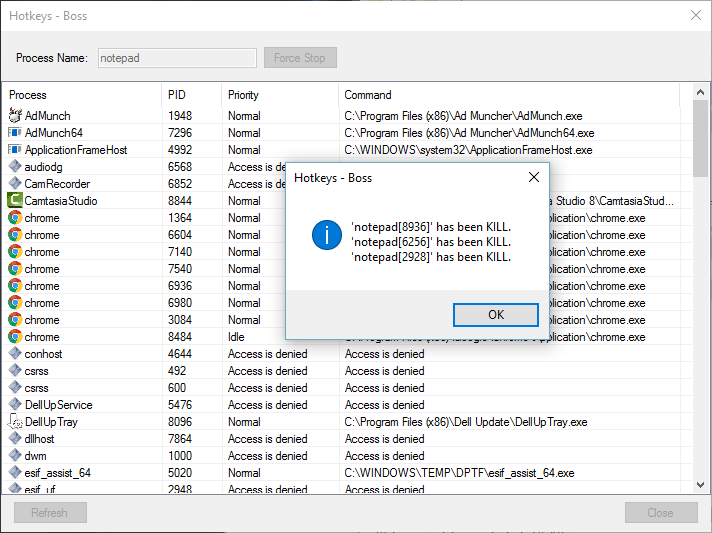Click Chrome icon for PID 6980
This screenshot has height=533, width=712.
click(x=15, y=302)
